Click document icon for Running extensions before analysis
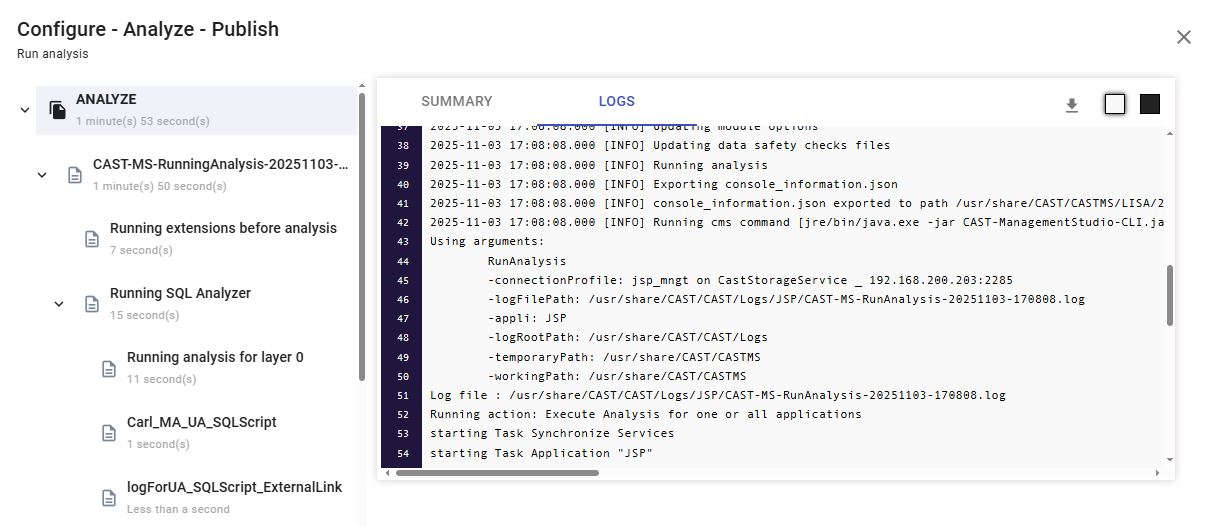Image resolution: width=1205 pixels, height=526 pixels. point(91,239)
